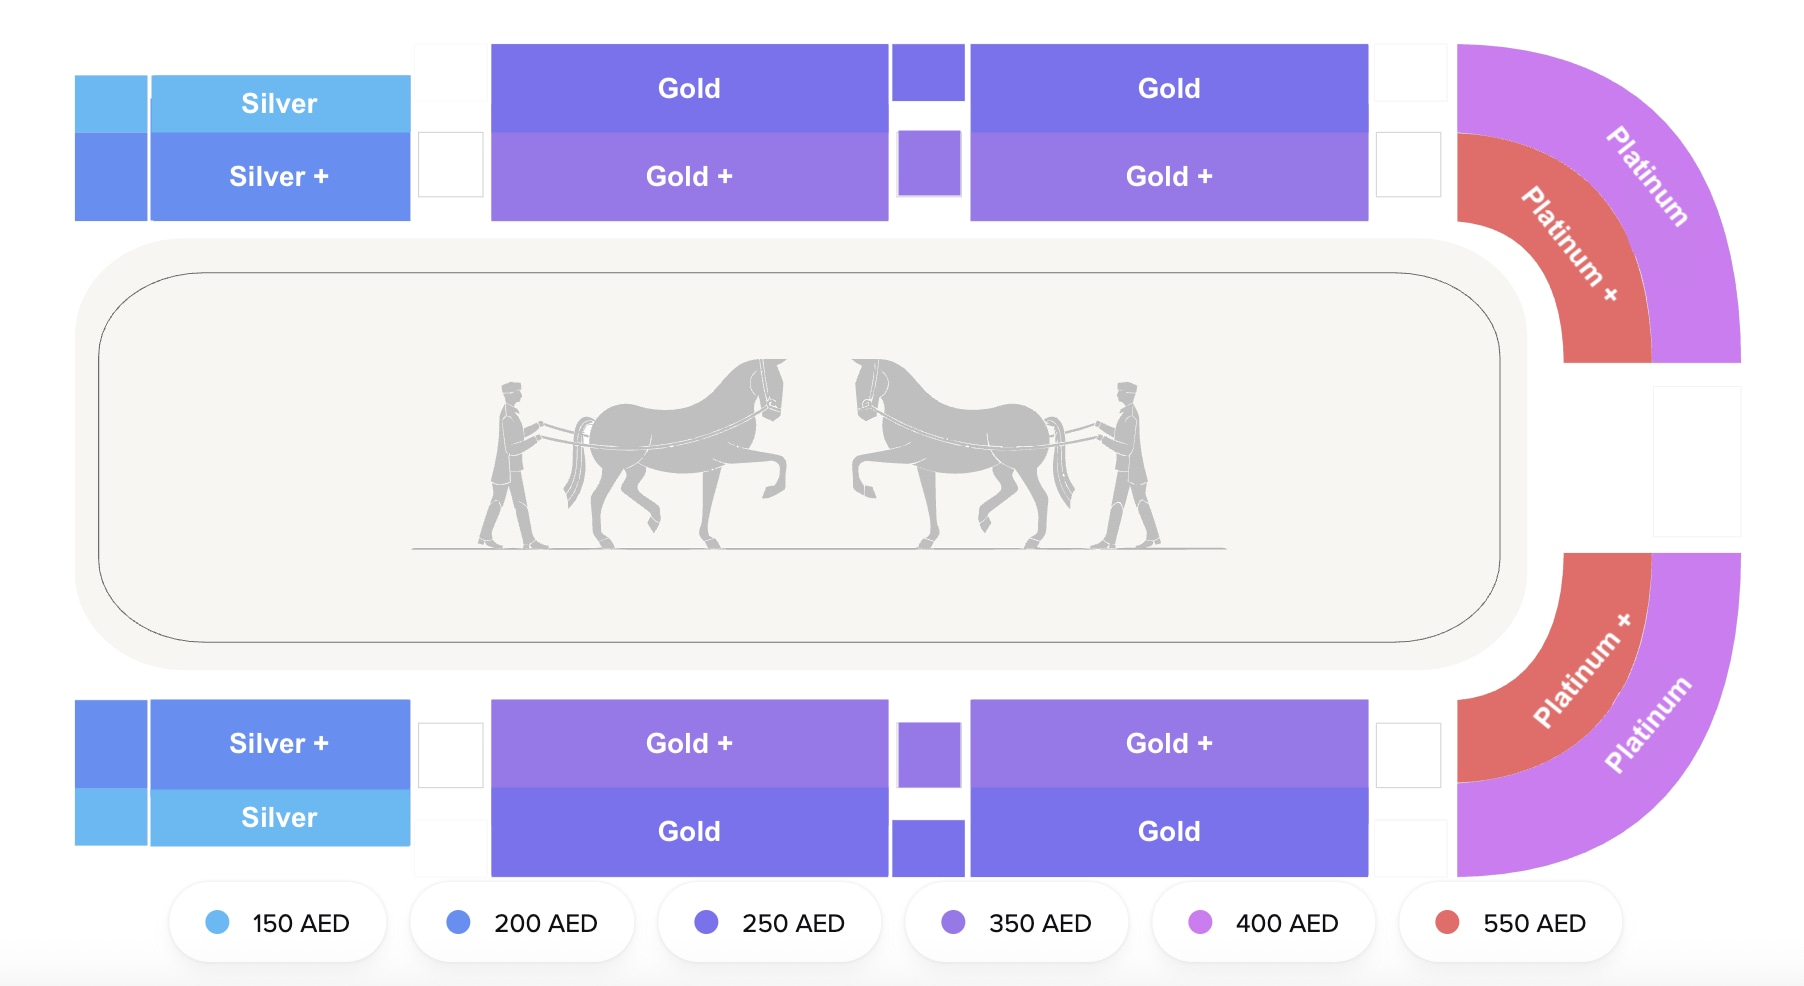Filter seats by 200 AED price

pos(522,923)
